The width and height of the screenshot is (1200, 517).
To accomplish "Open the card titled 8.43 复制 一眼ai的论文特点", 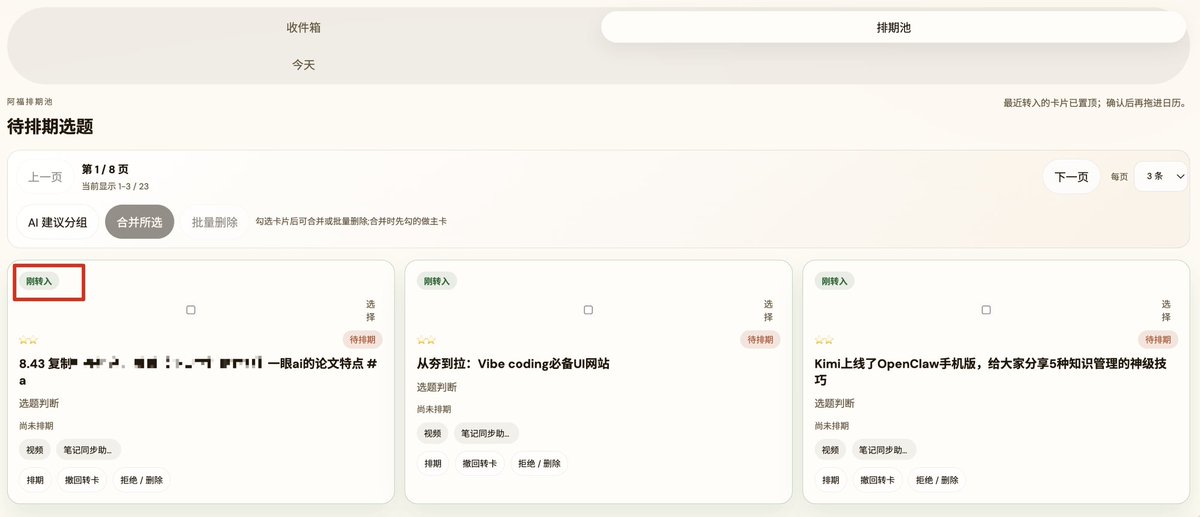I will click(198, 372).
